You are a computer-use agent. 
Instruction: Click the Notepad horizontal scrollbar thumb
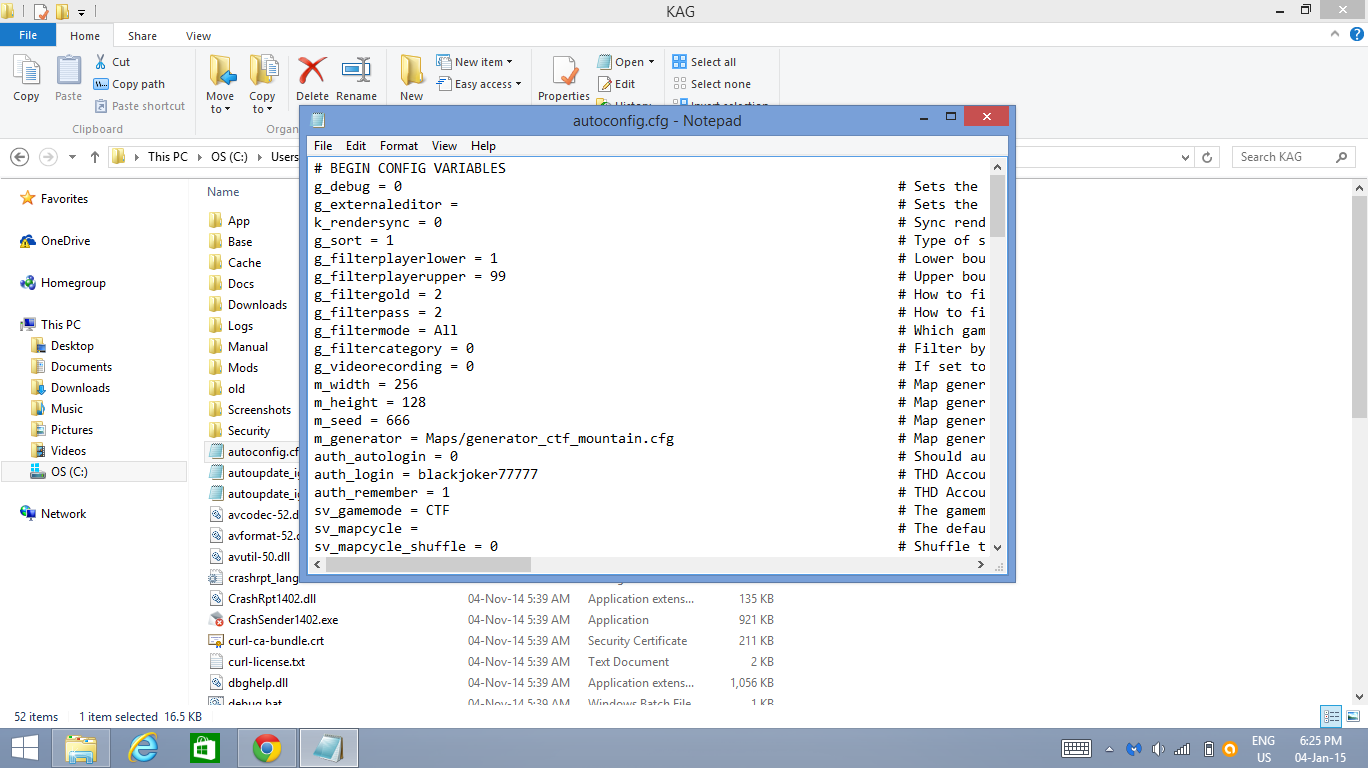click(428, 565)
